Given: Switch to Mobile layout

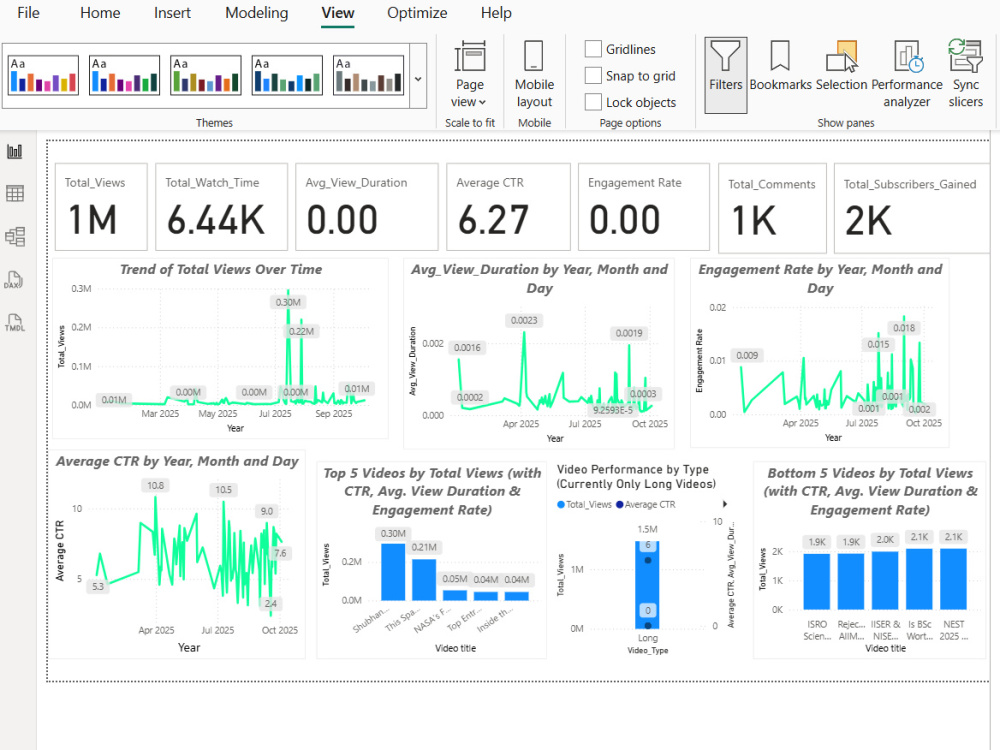Looking at the screenshot, I should point(534,74).
